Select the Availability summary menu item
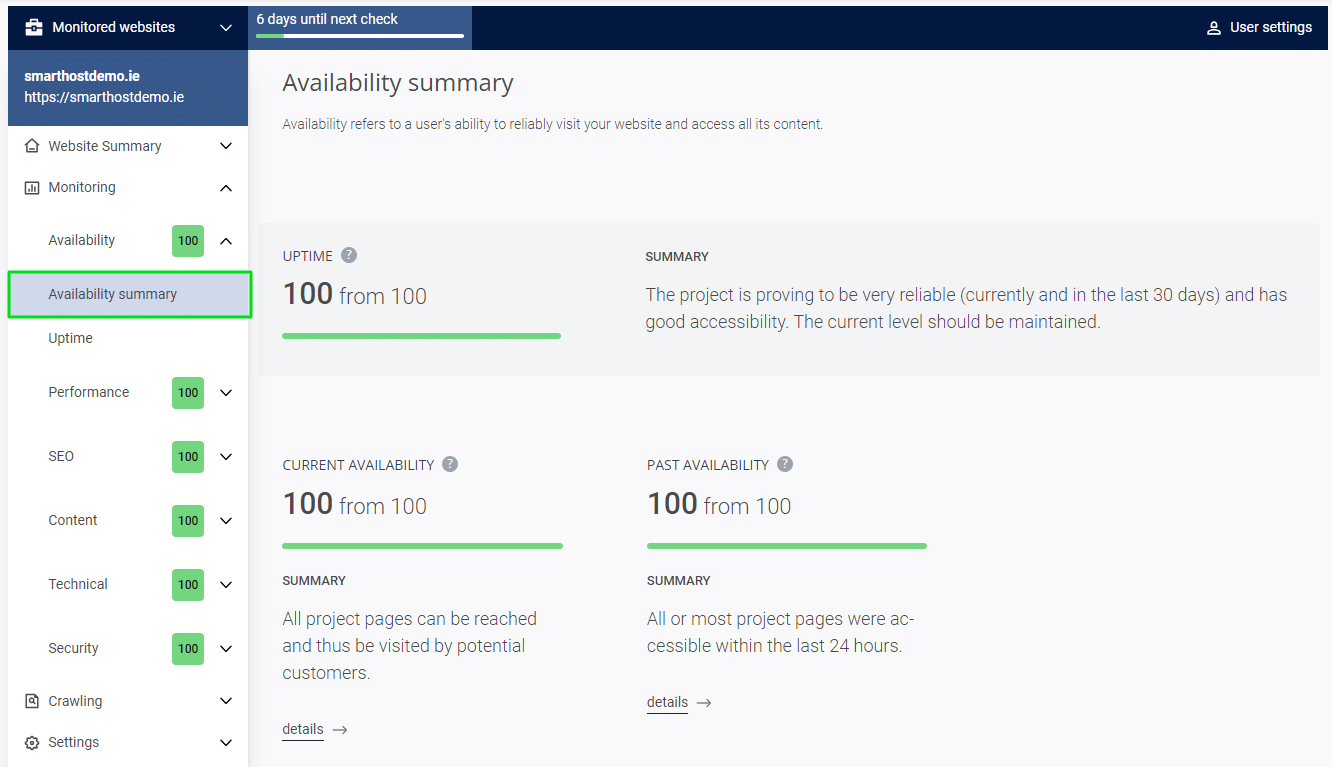 tap(113, 294)
